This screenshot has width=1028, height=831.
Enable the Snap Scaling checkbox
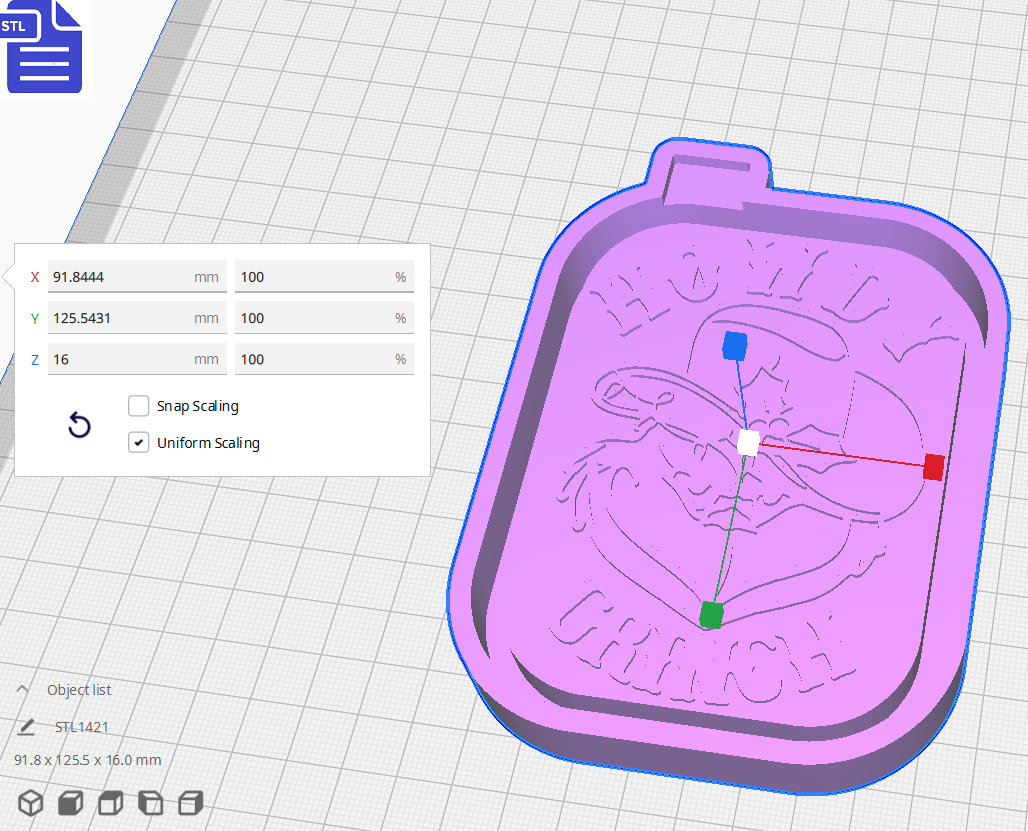138,406
